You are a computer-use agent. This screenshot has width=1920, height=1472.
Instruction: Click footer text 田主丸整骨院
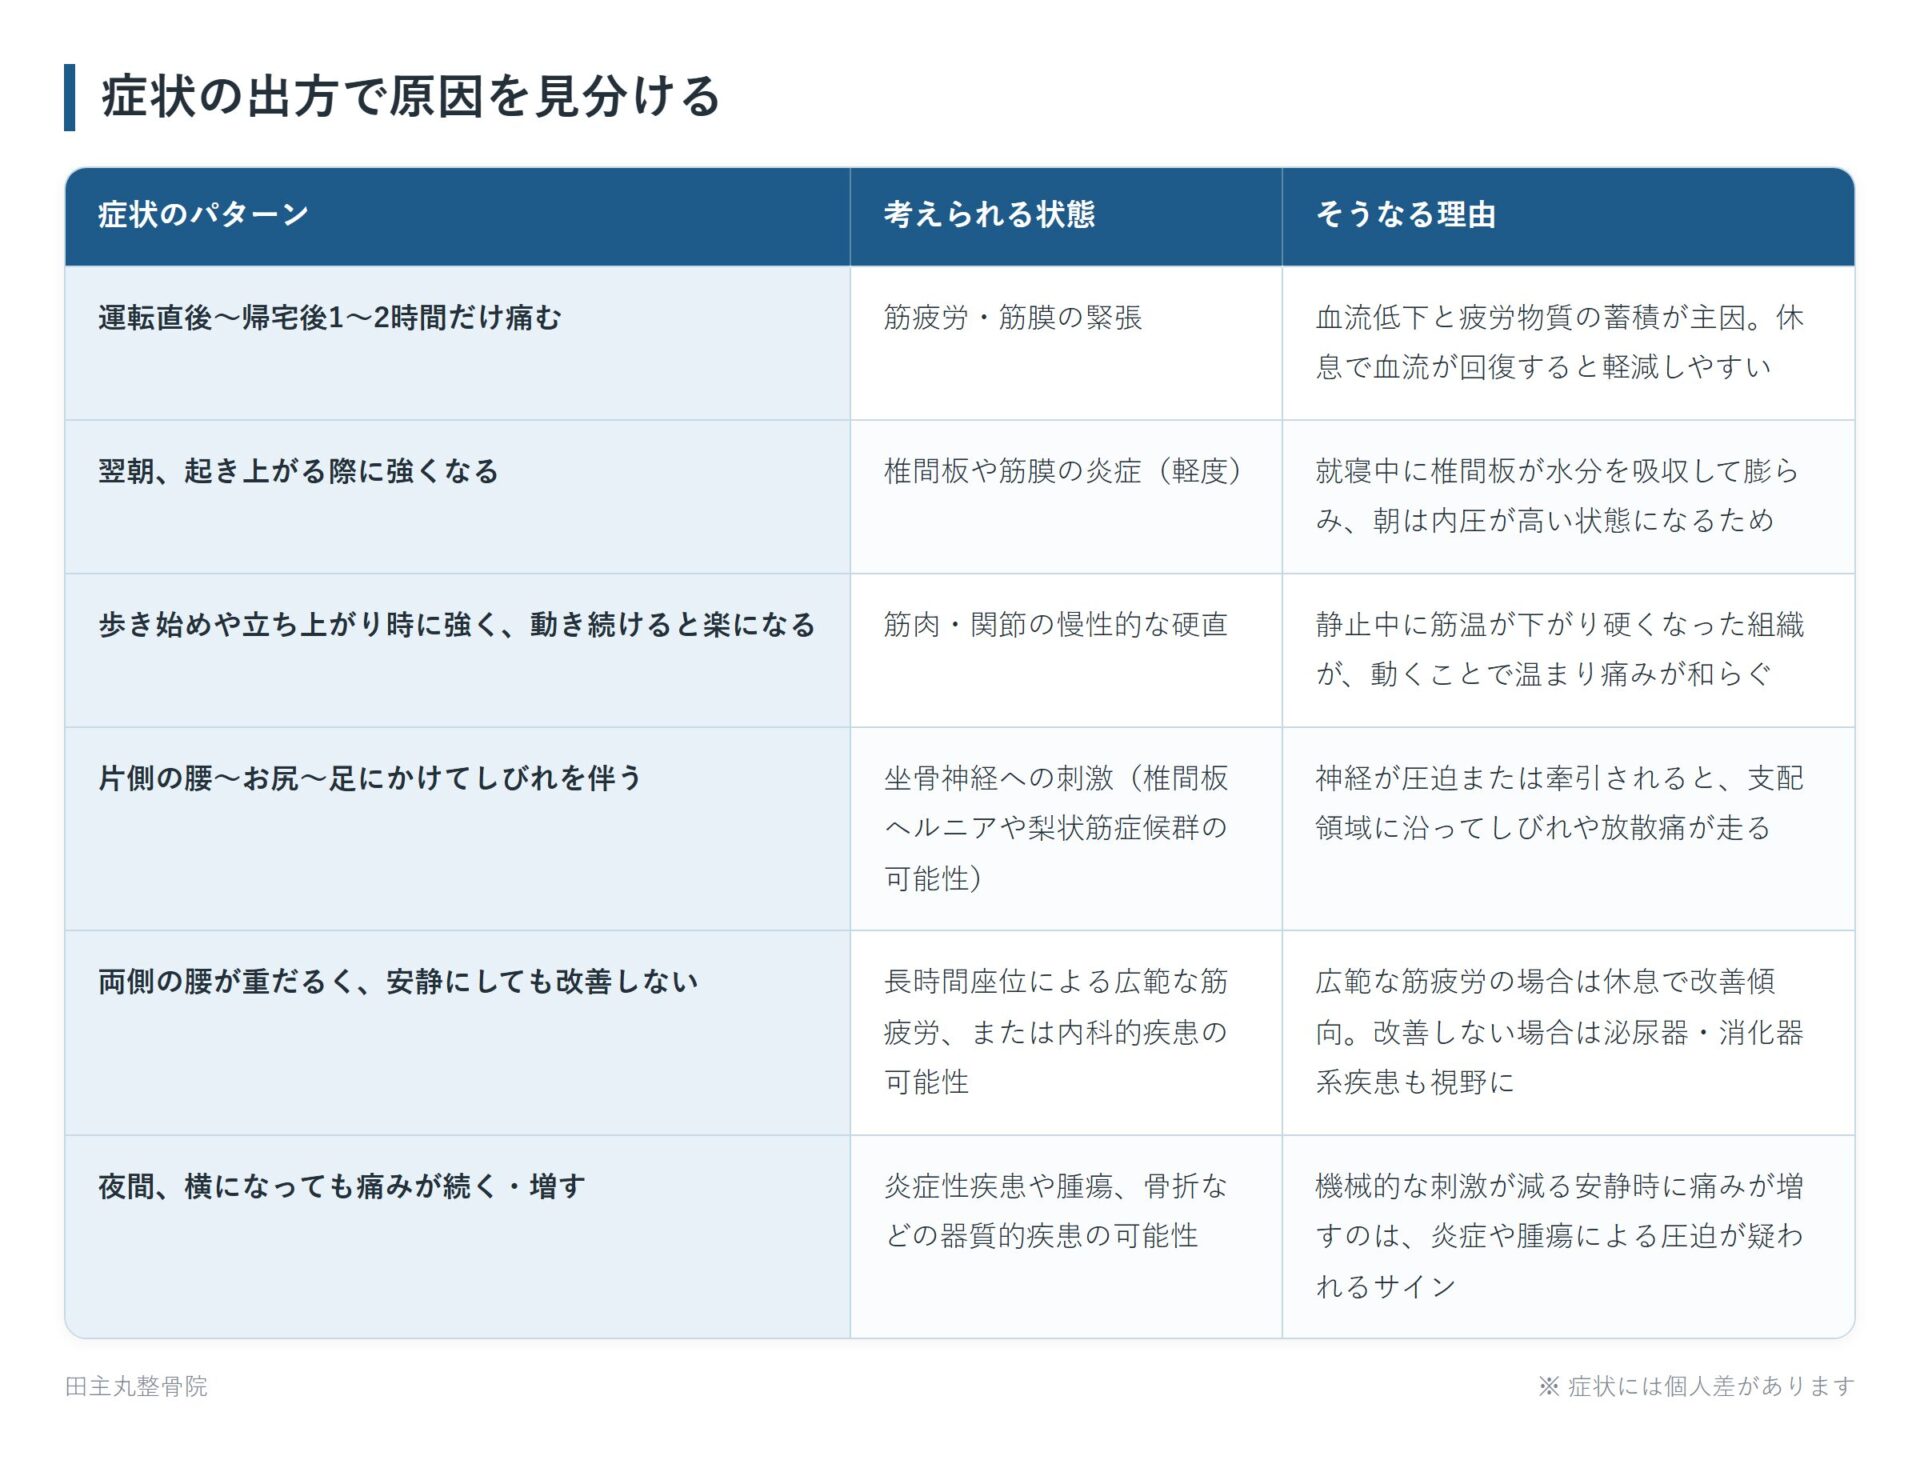(136, 1386)
